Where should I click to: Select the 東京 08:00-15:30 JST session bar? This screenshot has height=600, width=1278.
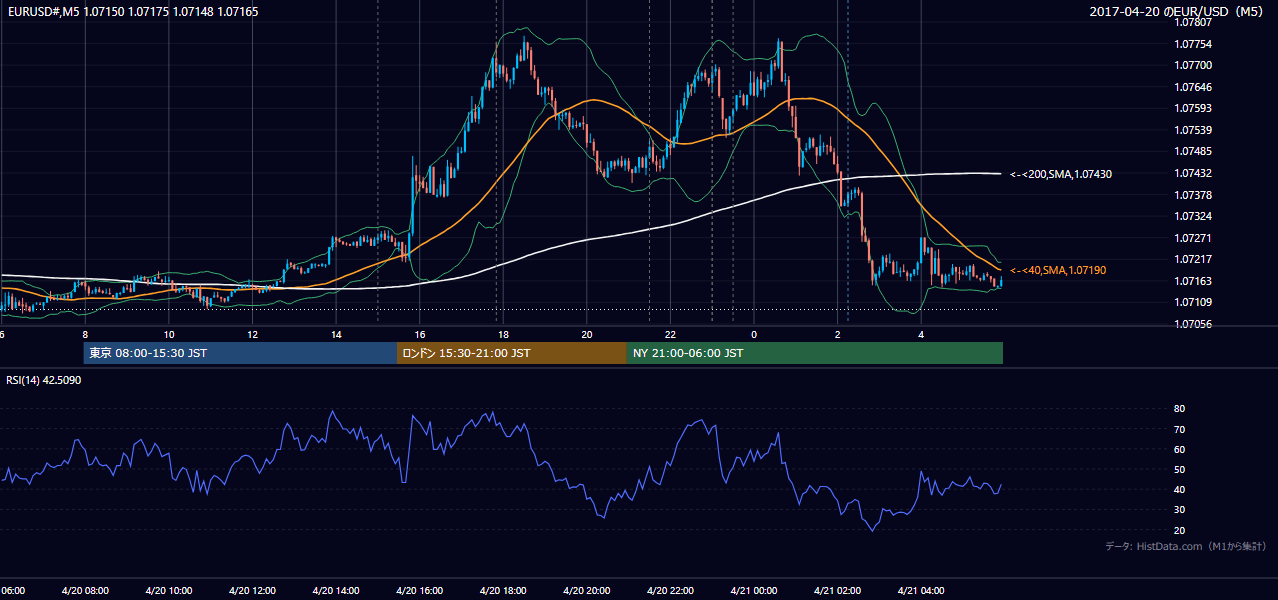click(240, 353)
